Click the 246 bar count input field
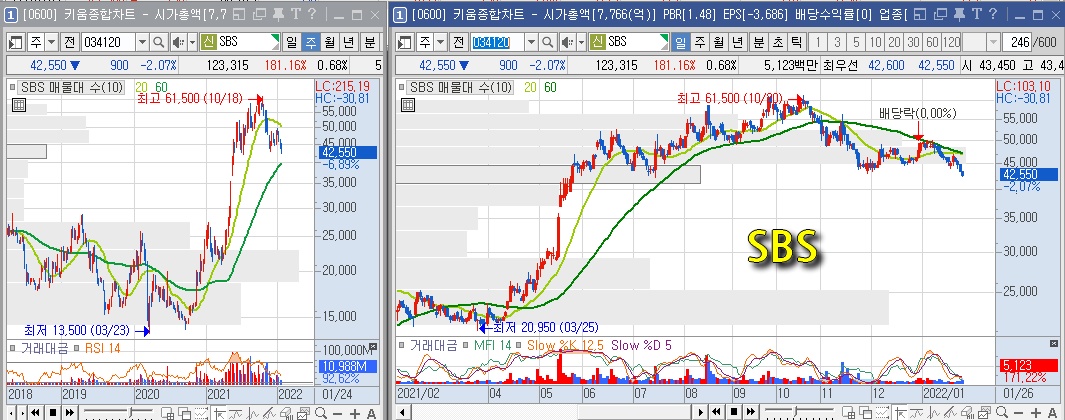This screenshot has width=1065, height=420. pos(1017,42)
